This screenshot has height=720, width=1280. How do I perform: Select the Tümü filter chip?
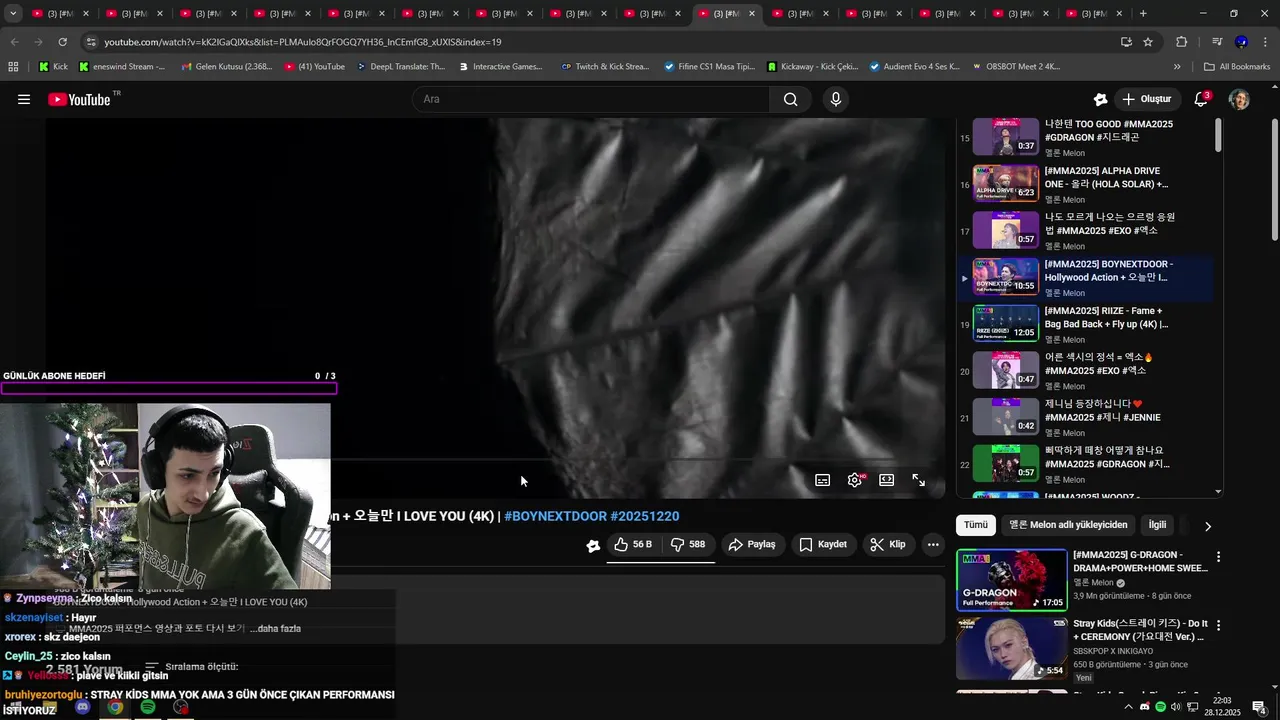pos(975,525)
